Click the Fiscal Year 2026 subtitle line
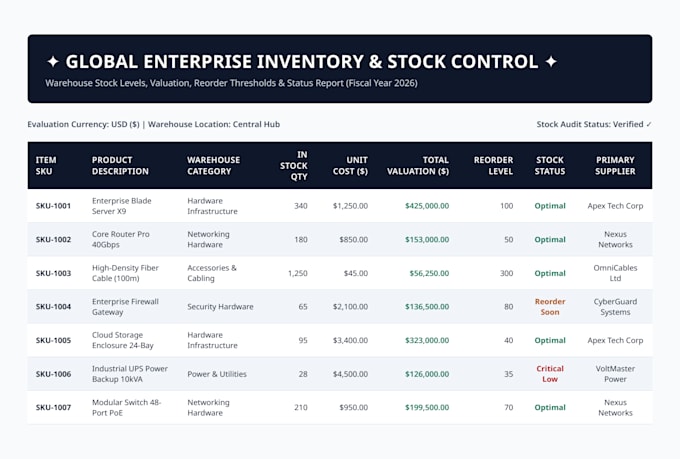 [231, 83]
